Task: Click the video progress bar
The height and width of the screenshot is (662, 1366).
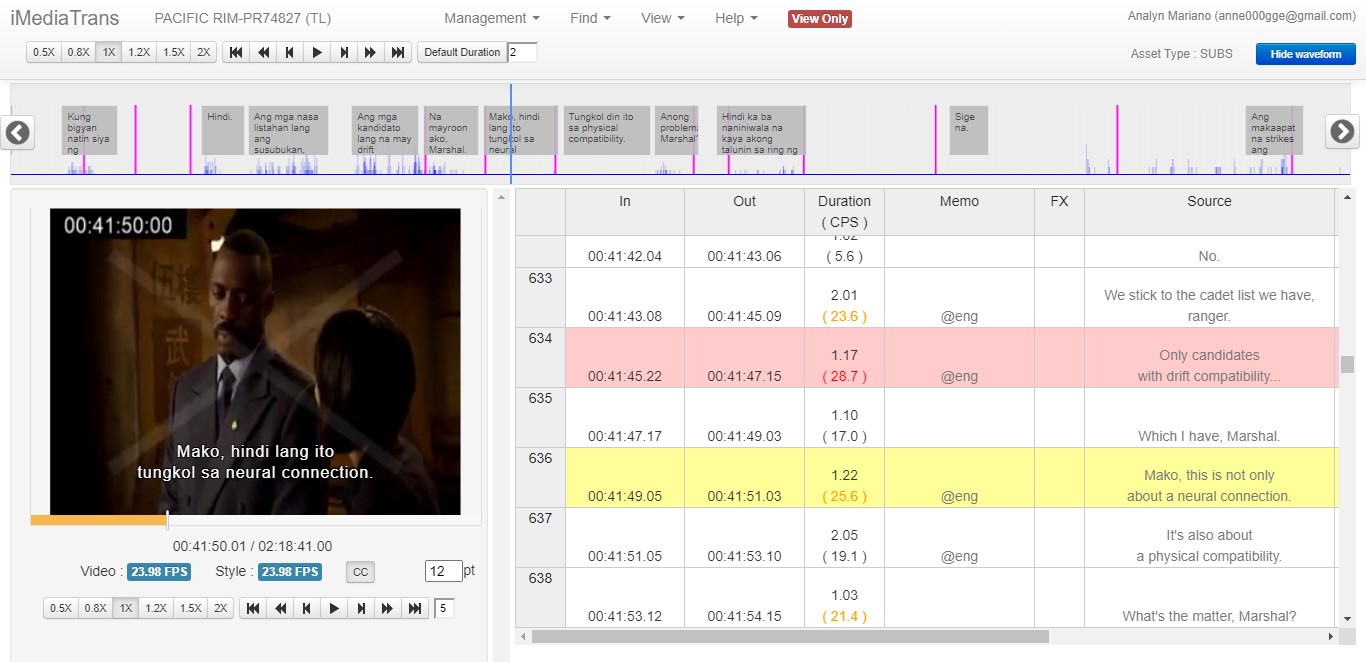Action: [256, 520]
